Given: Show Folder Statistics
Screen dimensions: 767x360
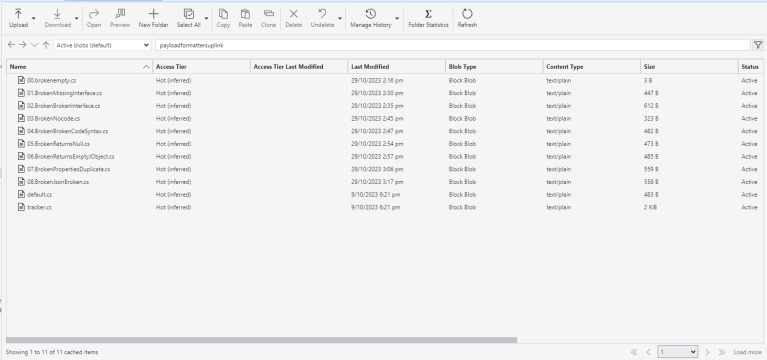Looking at the screenshot, I should click(429, 18).
